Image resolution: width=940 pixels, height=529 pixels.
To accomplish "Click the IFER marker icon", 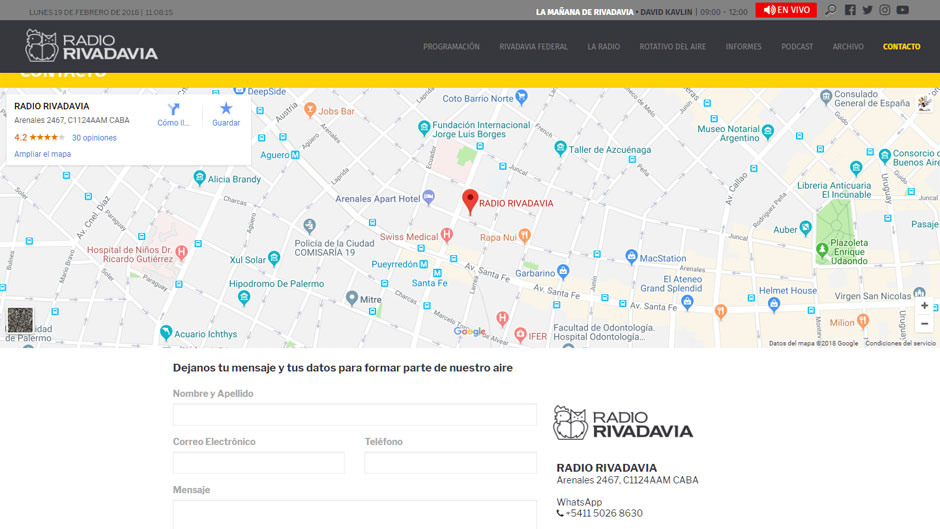I will (520, 335).
